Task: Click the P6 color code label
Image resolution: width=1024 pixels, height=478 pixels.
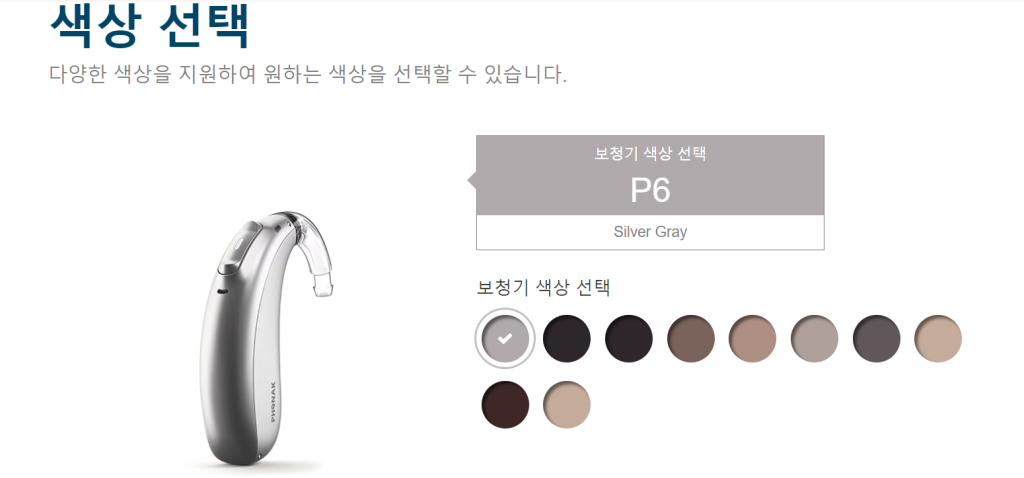Action: (x=650, y=190)
